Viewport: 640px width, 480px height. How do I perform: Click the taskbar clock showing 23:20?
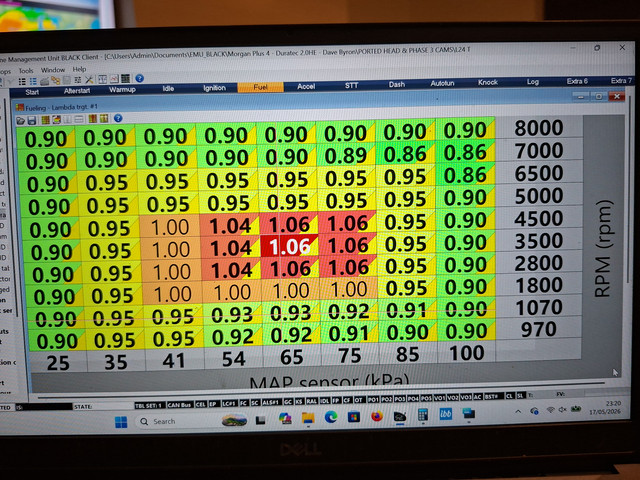coord(605,407)
